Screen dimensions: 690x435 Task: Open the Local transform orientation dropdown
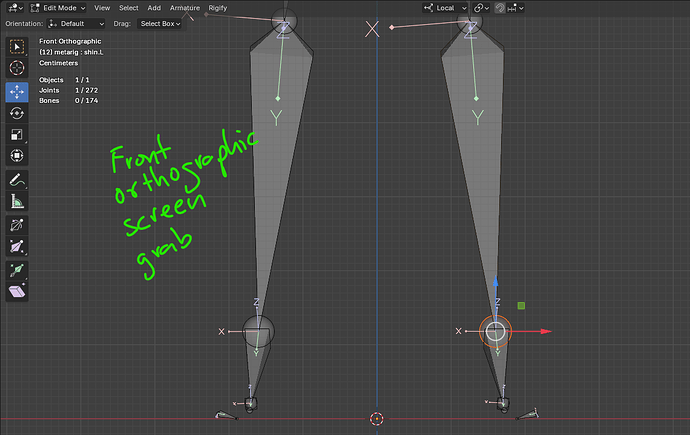tap(445, 8)
